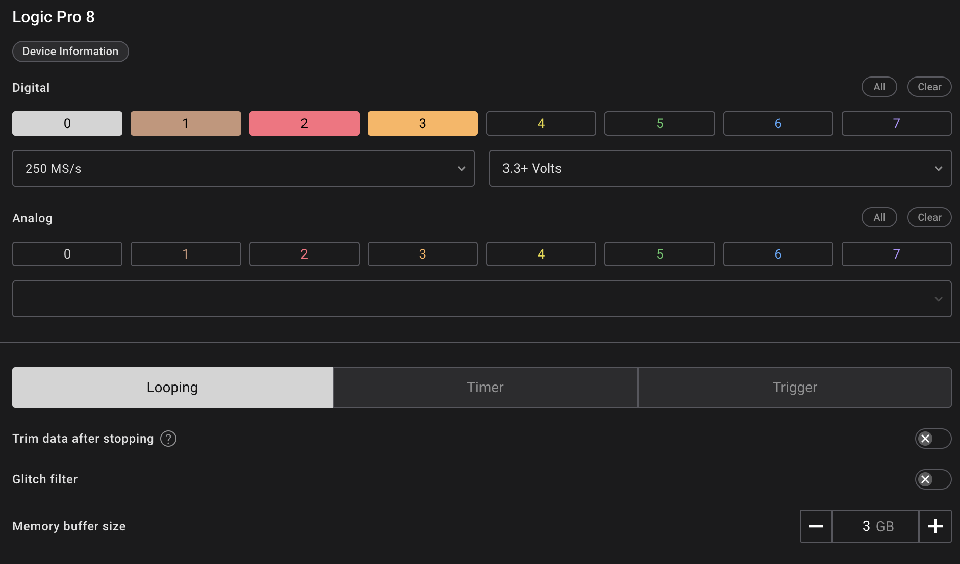Image resolution: width=960 pixels, height=564 pixels.
Task: Toggle Trim data after stopping switch
Action: tap(933, 438)
